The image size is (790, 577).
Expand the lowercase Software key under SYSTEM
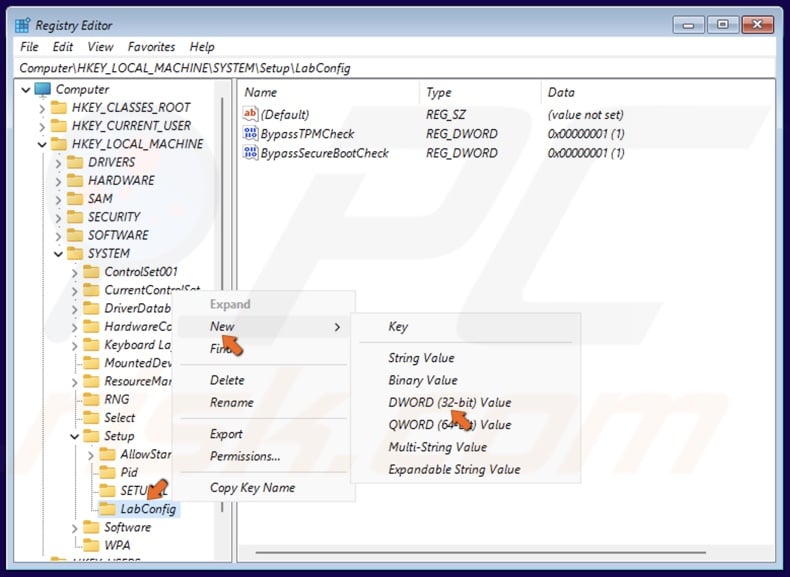[75, 528]
